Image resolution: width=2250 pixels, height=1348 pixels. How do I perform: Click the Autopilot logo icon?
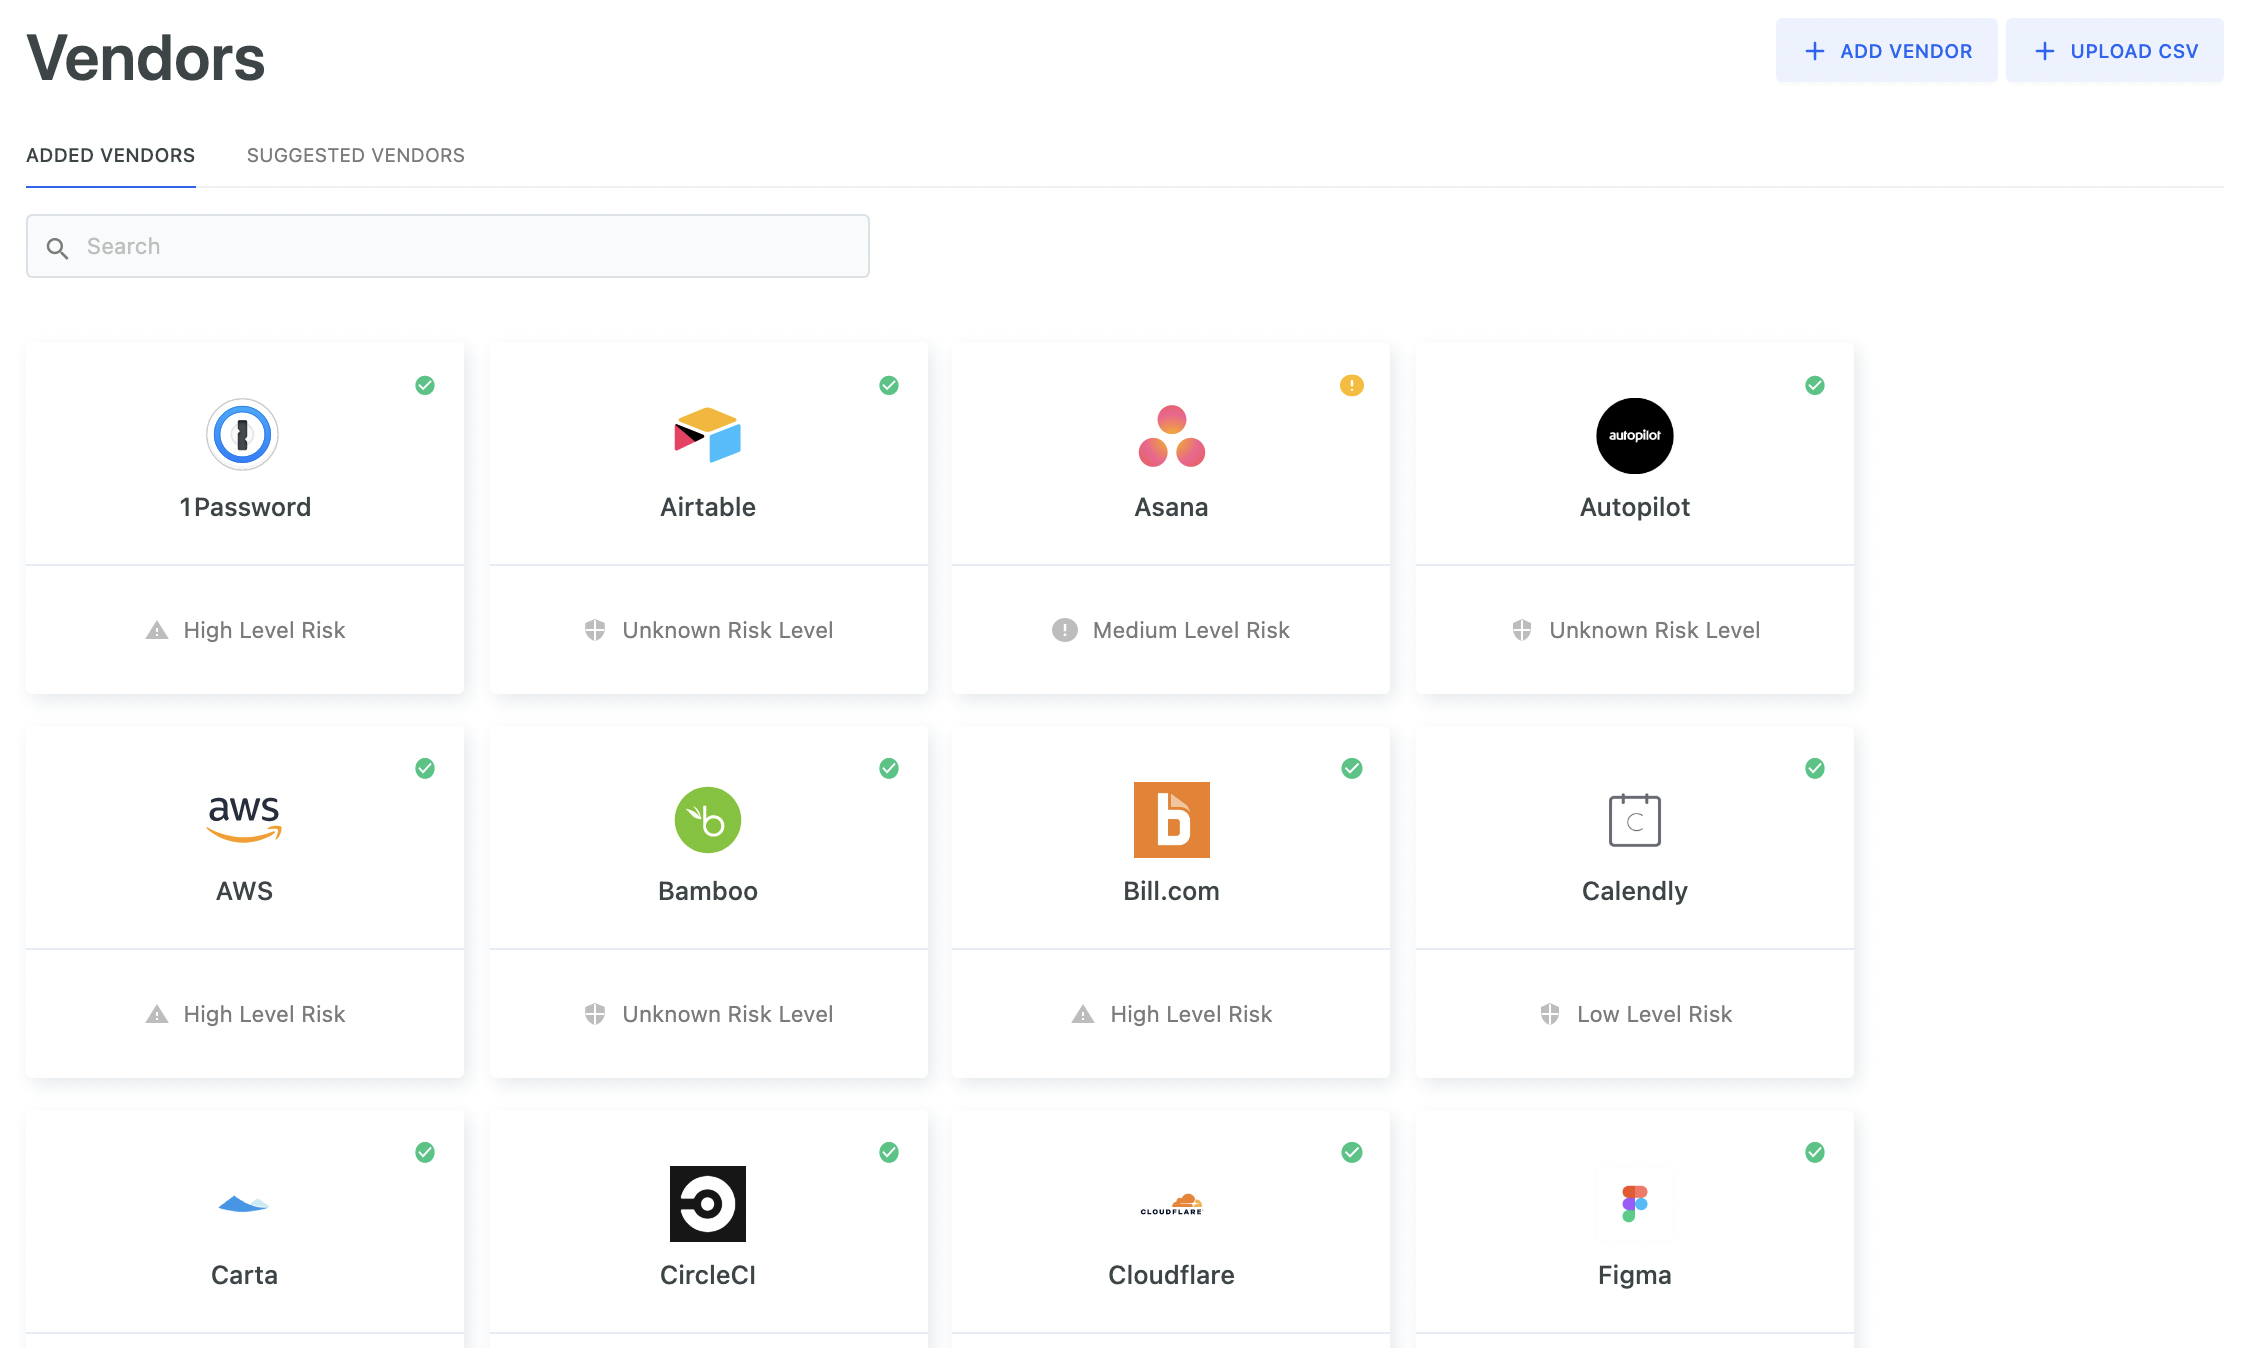pyautogui.click(x=1635, y=435)
